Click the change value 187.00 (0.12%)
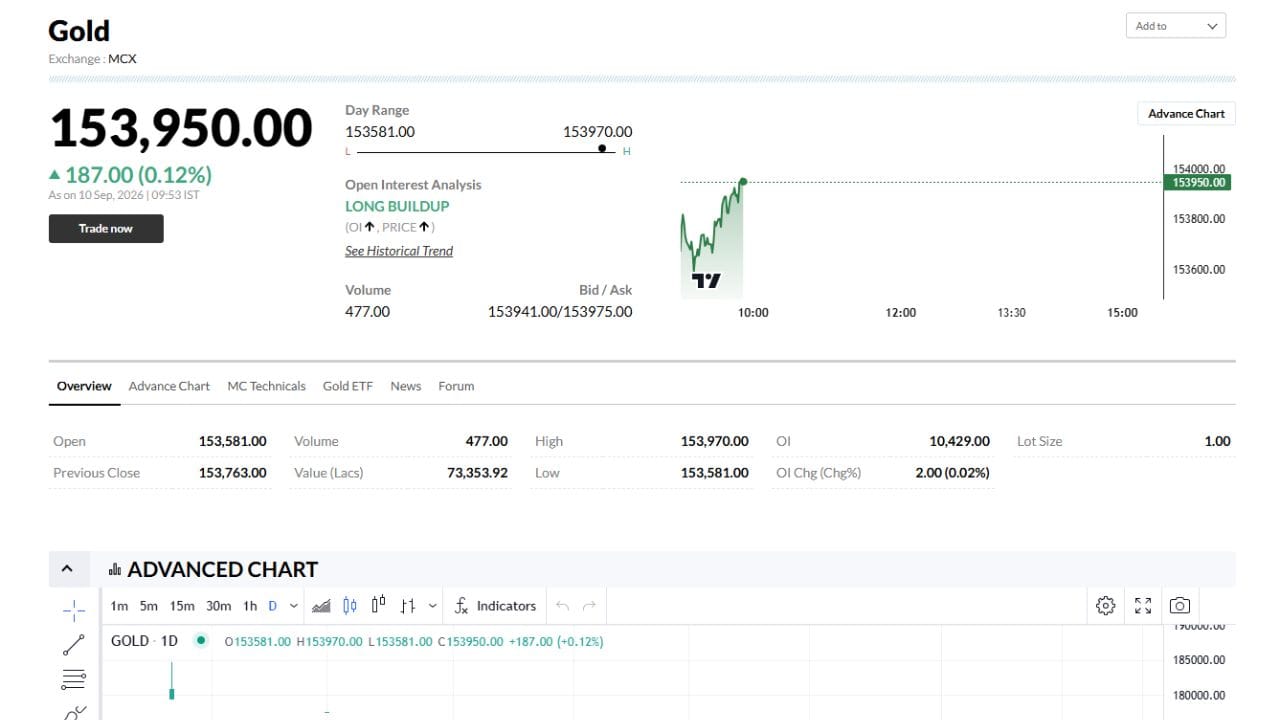The image size is (1280, 720). pyautogui.click(x=138, y=175)
